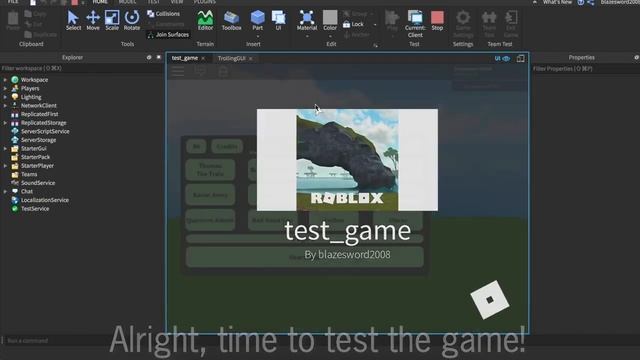Open the UI insert tool
This screenshot has width=640, height=360.
[278, 20]
